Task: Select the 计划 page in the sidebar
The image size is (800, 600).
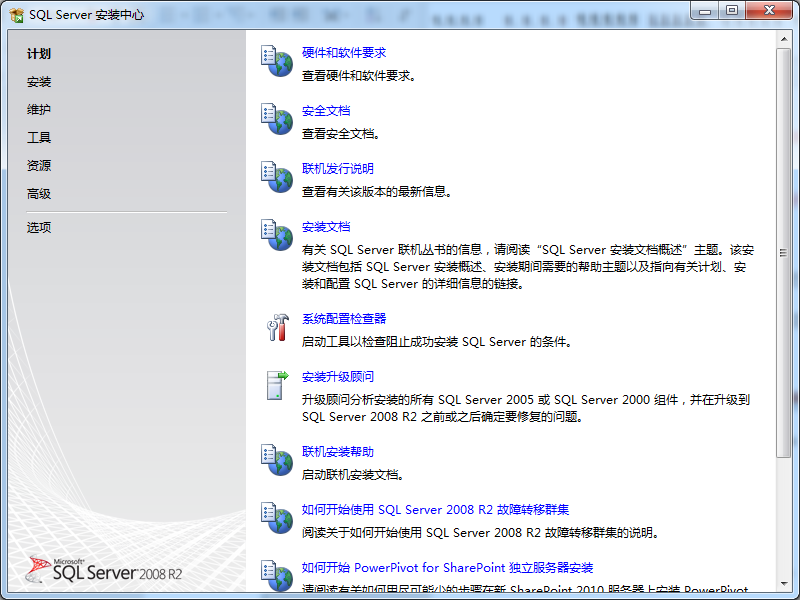Action: click(x=39, y=54)
